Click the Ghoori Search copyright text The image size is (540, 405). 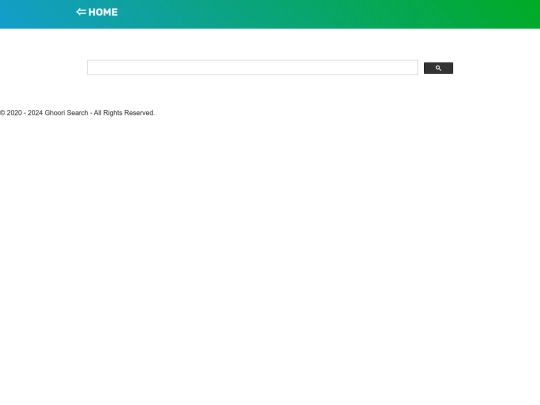pyautogui.click(x=77, y=113)
